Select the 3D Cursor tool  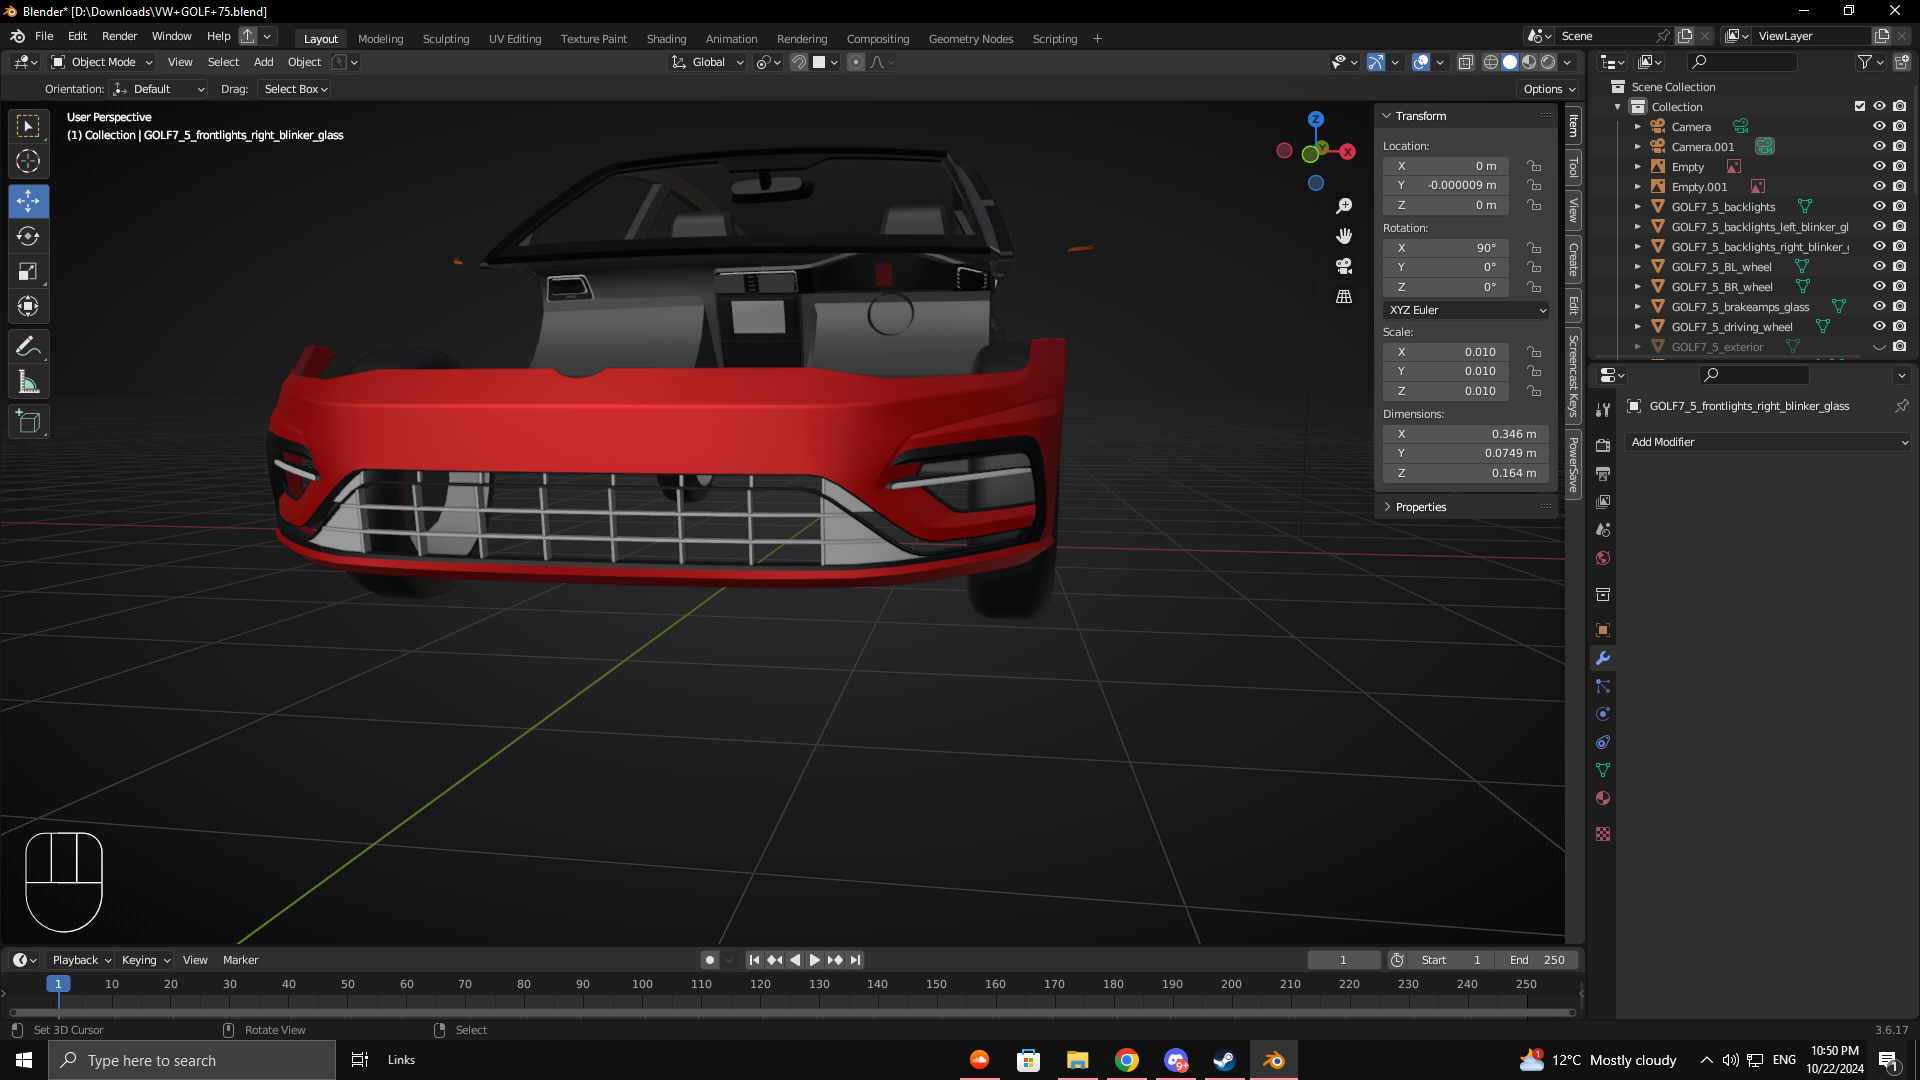tap(28, 161)
